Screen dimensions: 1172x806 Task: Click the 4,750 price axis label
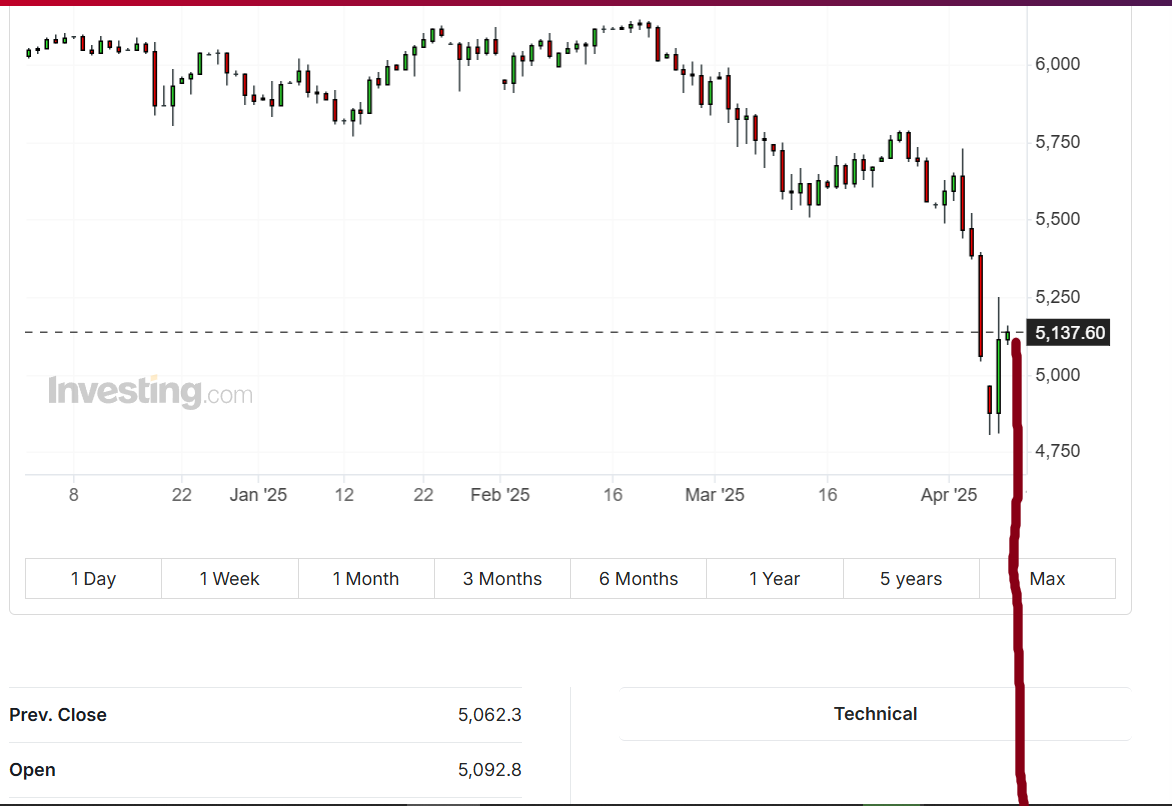(1057, 451)
